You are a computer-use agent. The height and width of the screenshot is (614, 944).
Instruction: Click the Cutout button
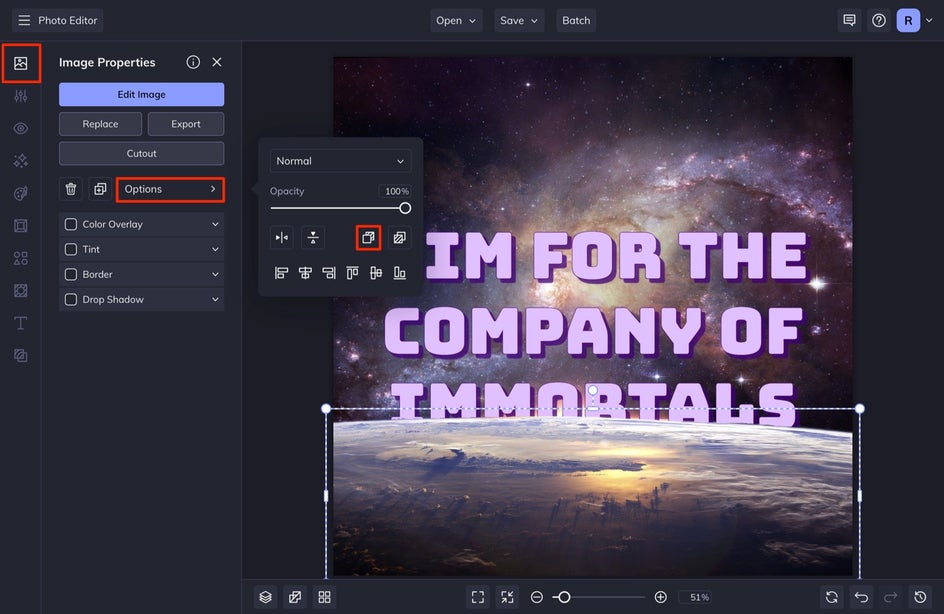pyautogui.click(x=141, y=154)
